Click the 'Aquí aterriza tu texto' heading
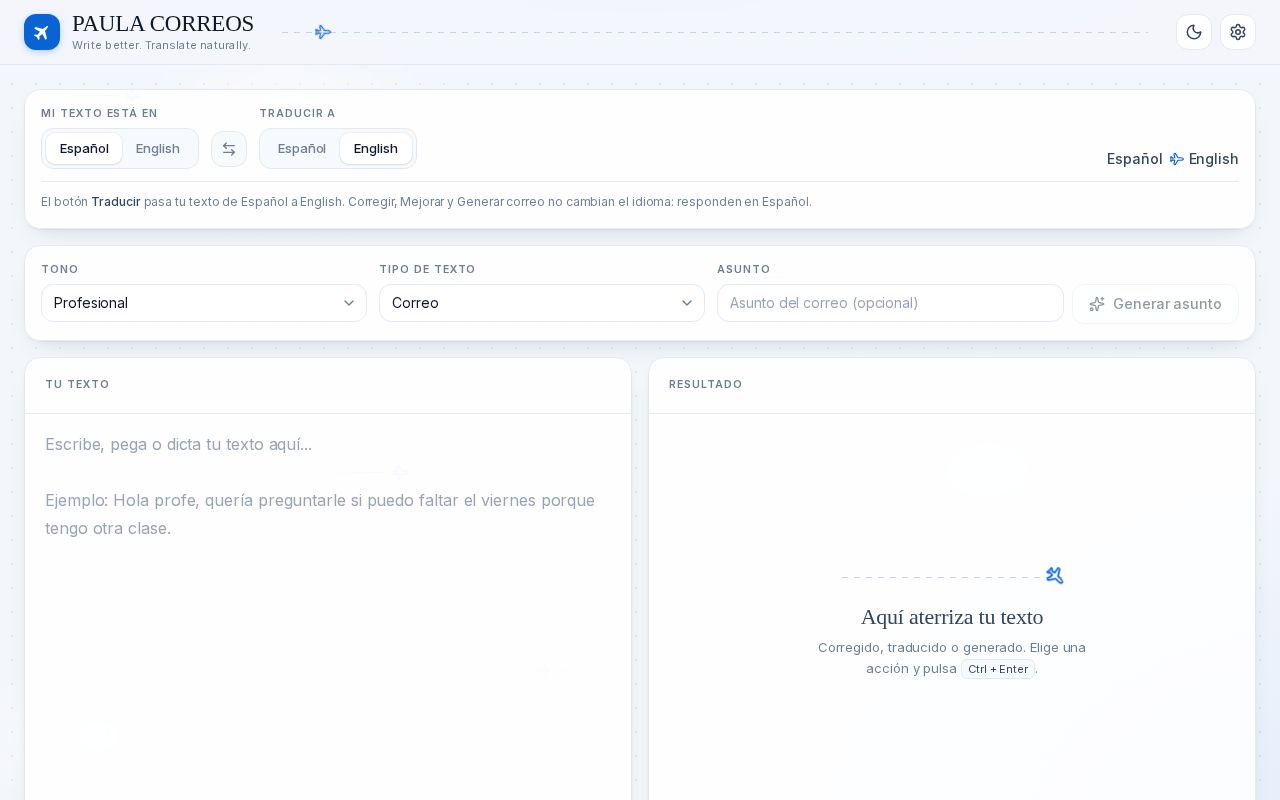This screenshot has width=1280, height=800. click(x=952, y=617)
